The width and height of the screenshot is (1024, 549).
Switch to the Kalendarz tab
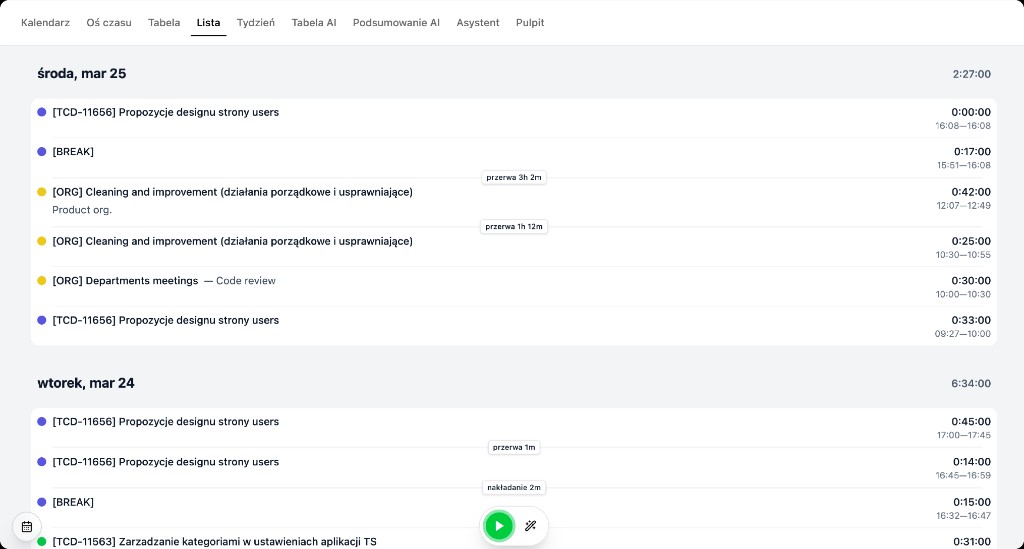[x=45, y=22]
